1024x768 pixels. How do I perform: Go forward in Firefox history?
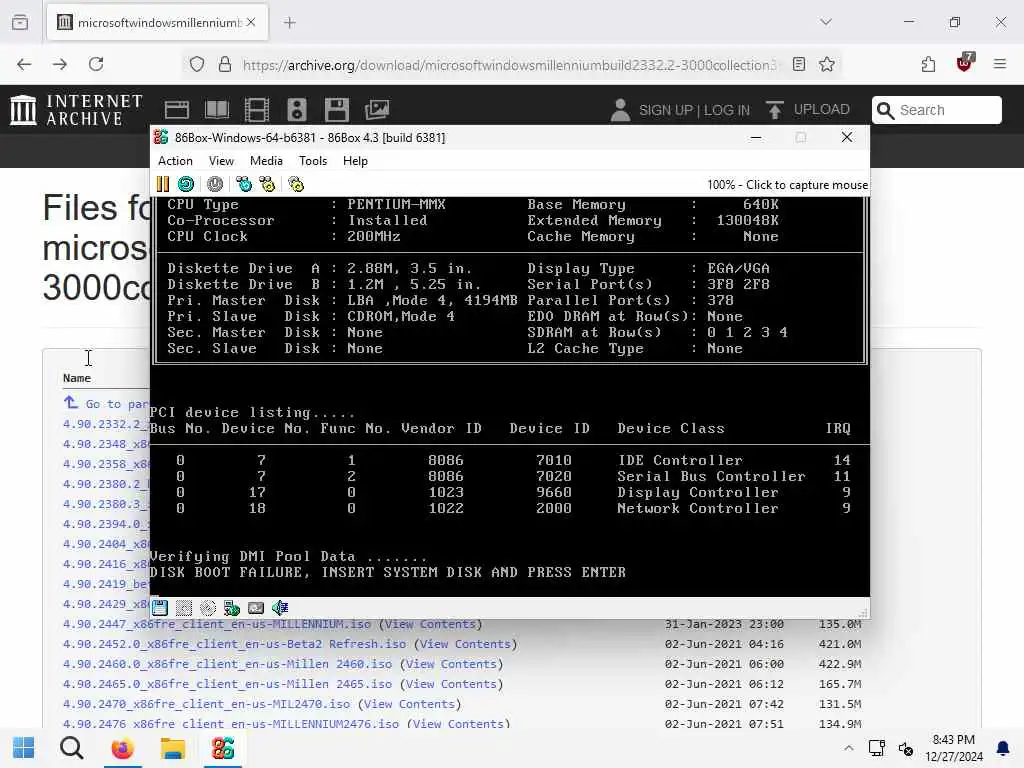[x=60, y=64]
